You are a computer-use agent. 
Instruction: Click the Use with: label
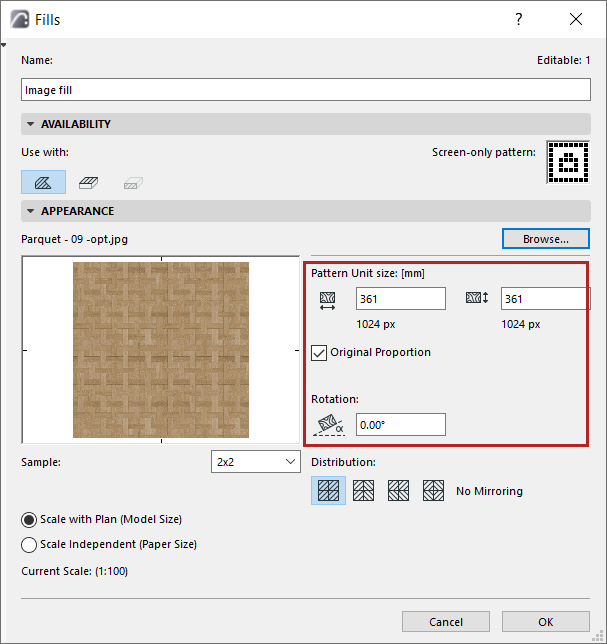pyautogui.click(x=45, y=152)
